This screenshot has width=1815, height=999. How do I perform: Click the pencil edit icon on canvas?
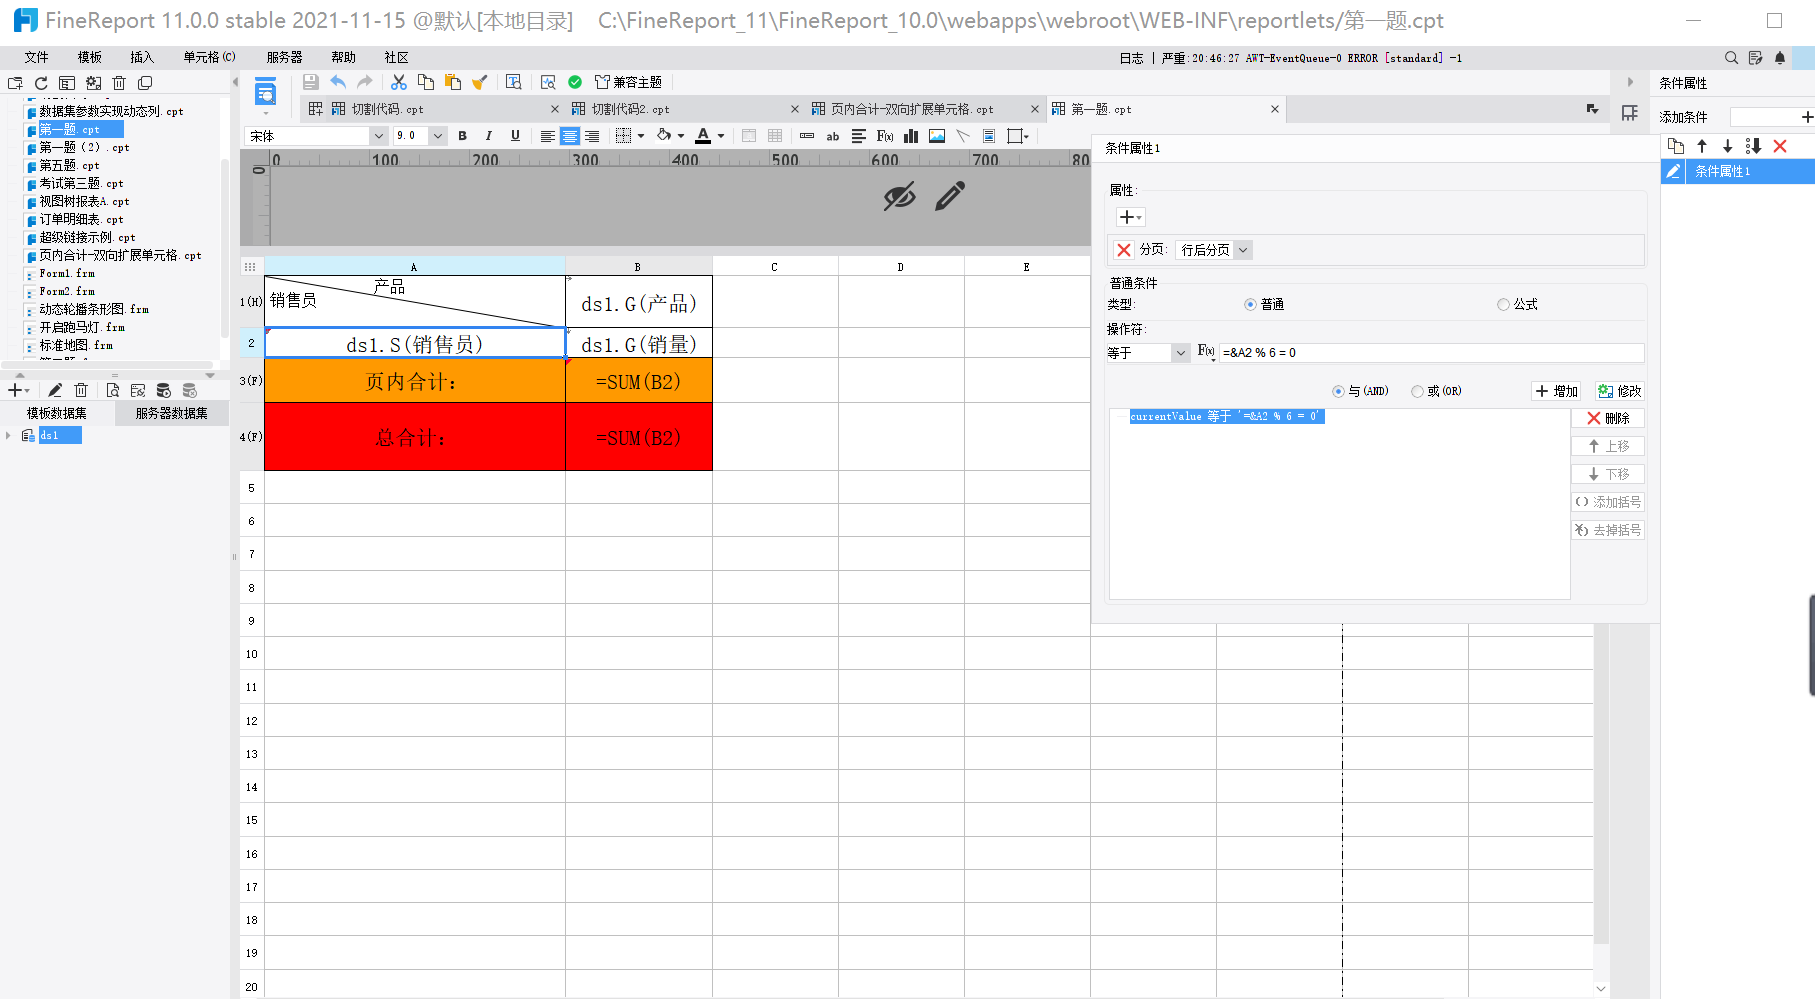coord(950,196)
